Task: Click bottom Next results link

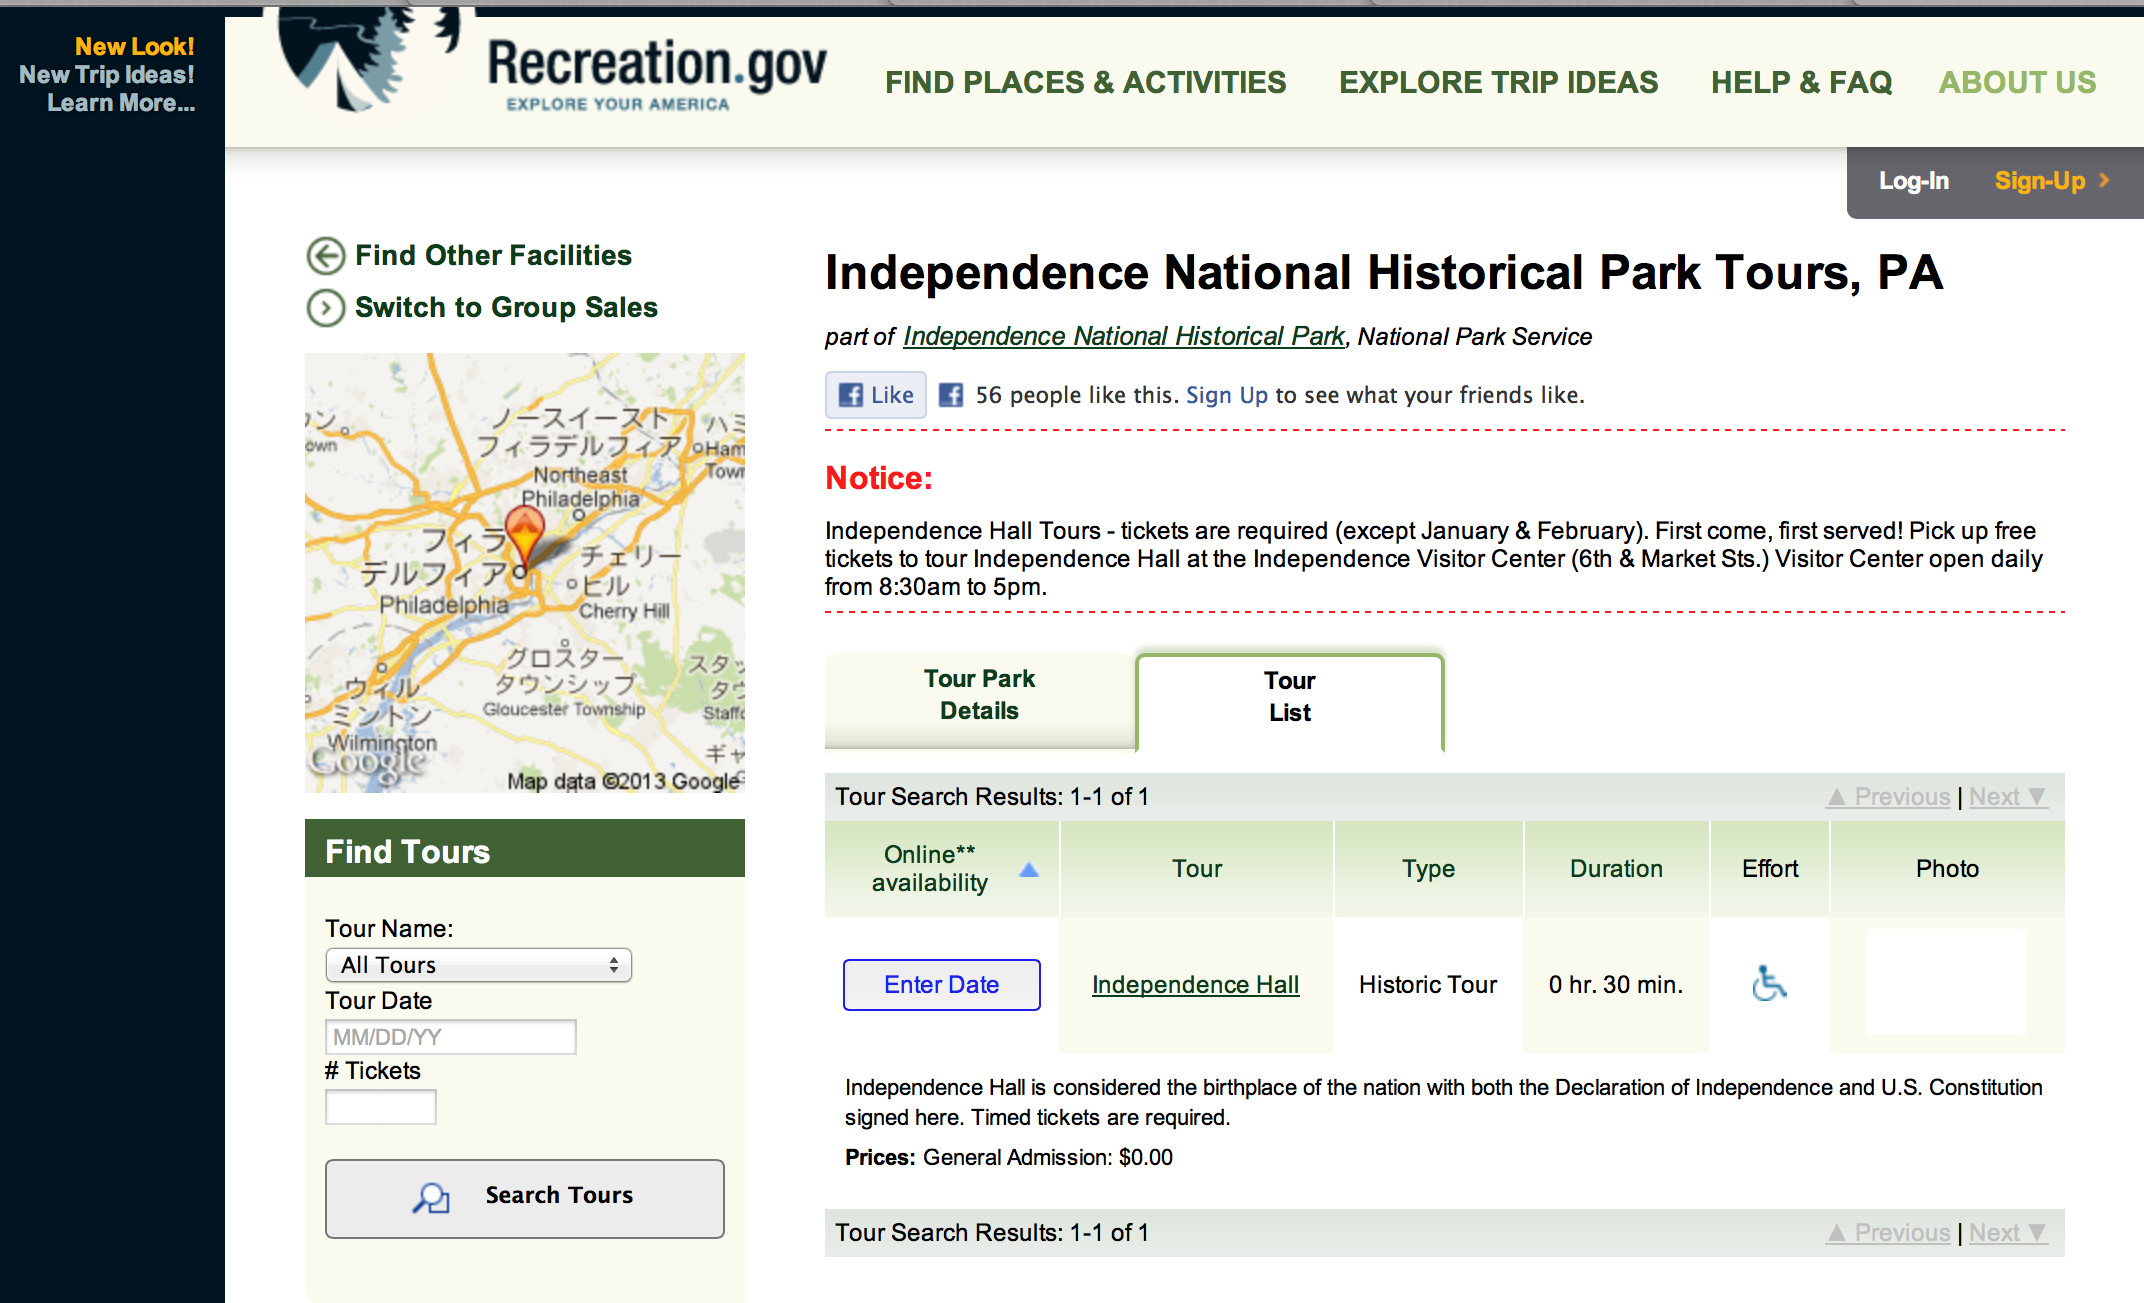Action: tap(2008, 1233)
